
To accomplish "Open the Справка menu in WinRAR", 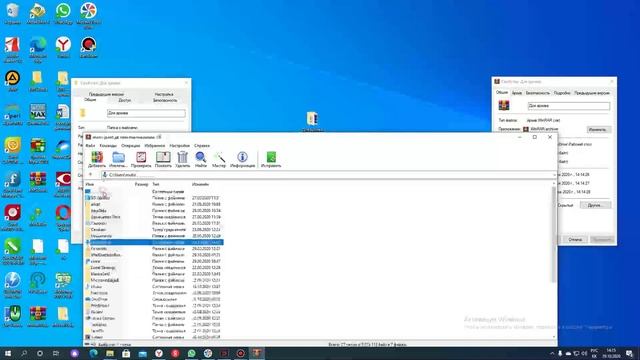I will click(202, 145).
